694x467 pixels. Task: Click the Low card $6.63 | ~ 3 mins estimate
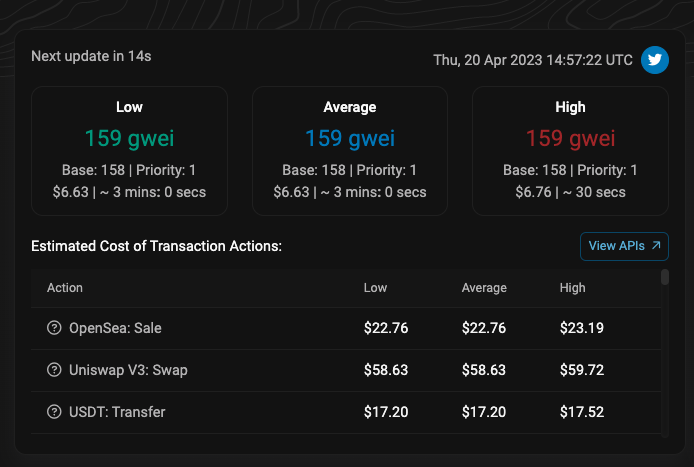pos(129,192)
